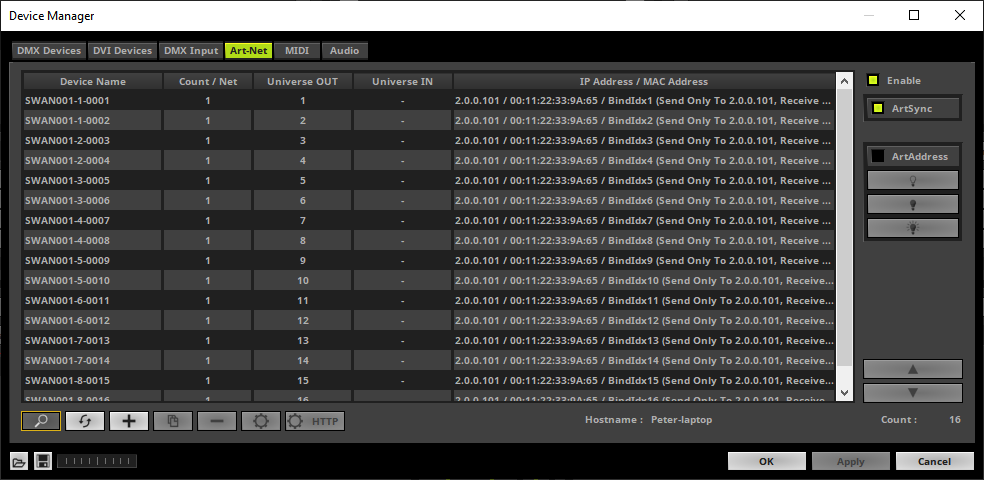984x480 pixels.
Task: Switch to the DMX Devices tab
Action: (49, 51)
